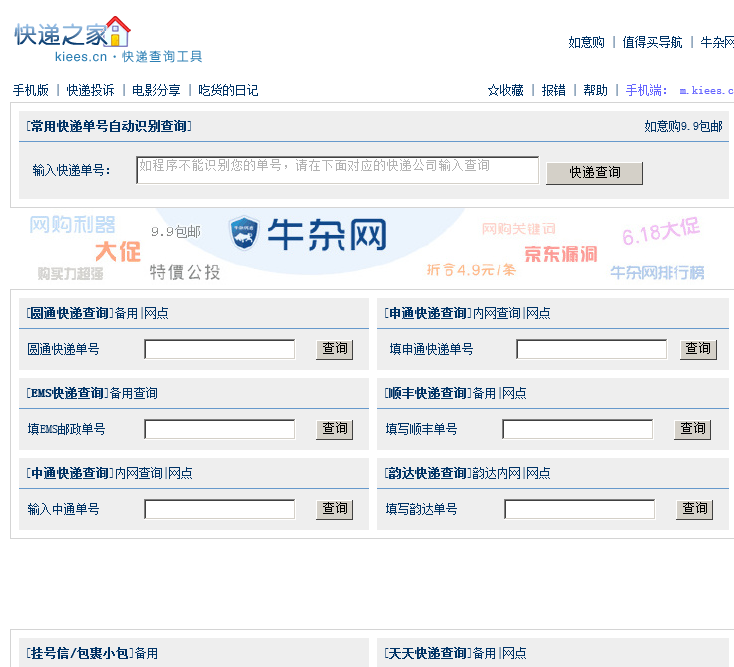Open 吃货的日记 menu link

pyautogui.click(x=228, y=90)
